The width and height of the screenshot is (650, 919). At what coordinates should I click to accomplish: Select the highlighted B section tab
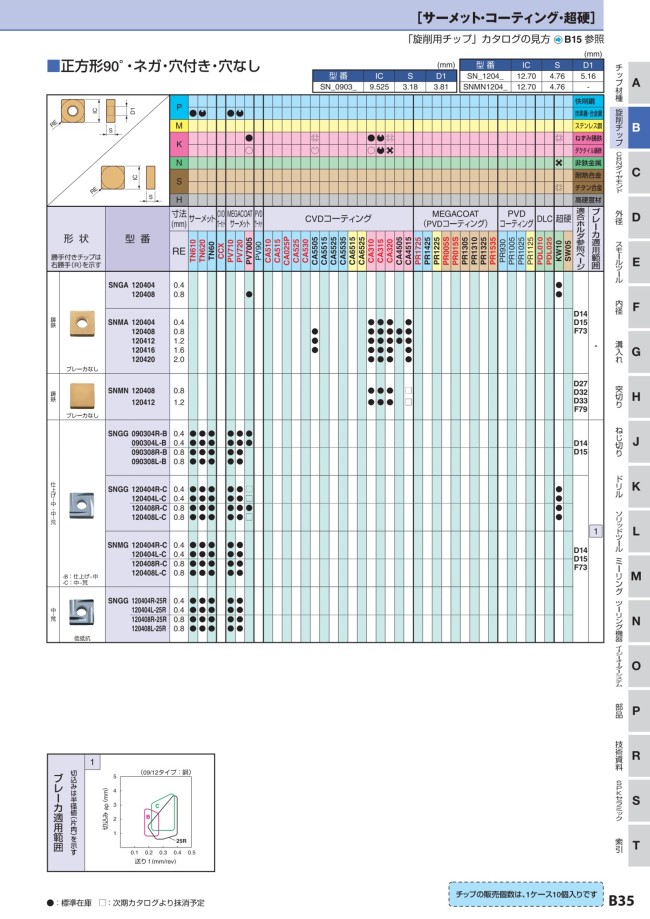tap(636, 128)
